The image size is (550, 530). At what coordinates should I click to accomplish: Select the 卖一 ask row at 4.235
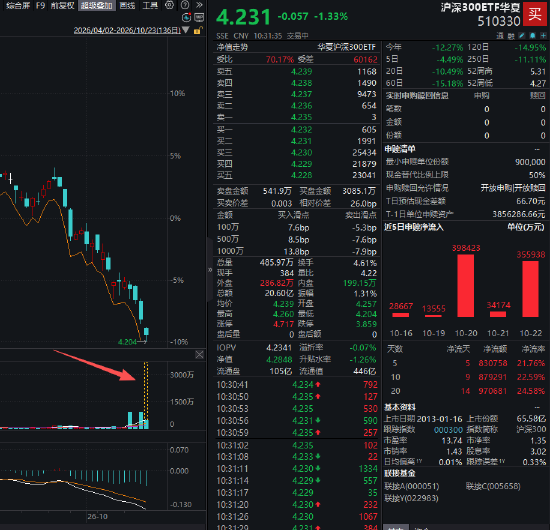[x=296, y=117]
